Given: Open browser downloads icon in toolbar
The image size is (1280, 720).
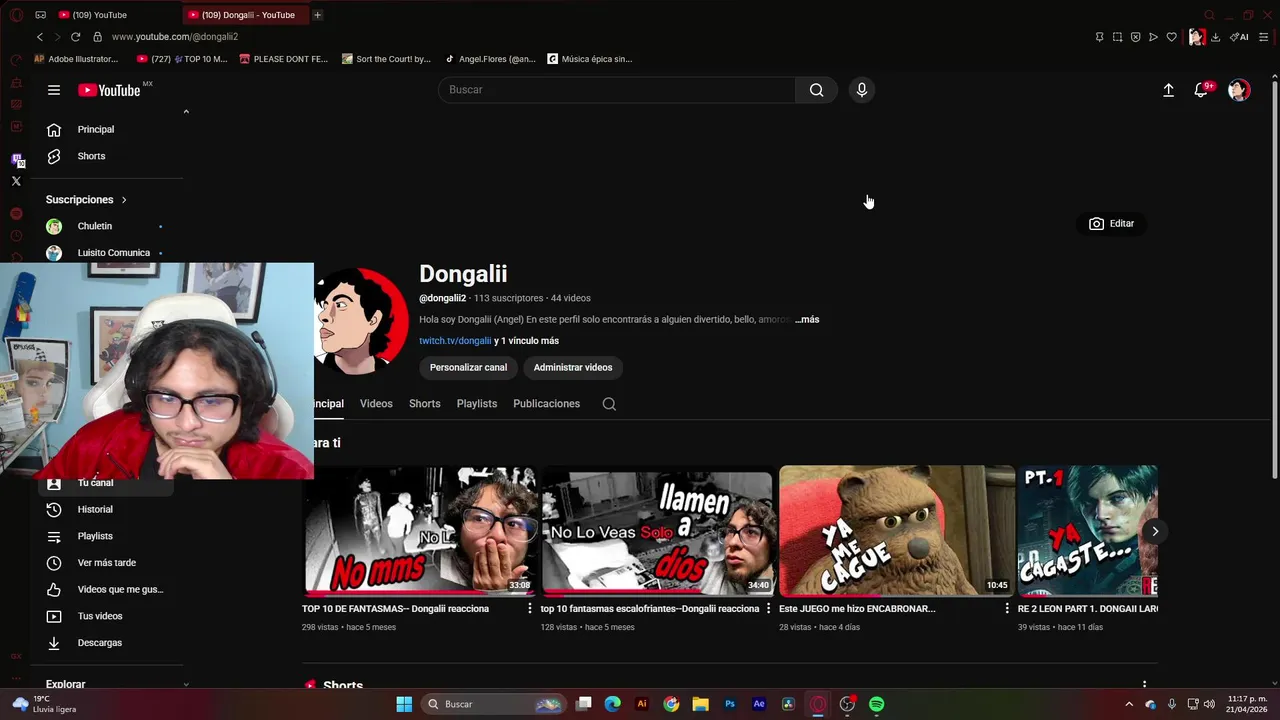Looking at the screenshot, I should (x=1215, y=37).
